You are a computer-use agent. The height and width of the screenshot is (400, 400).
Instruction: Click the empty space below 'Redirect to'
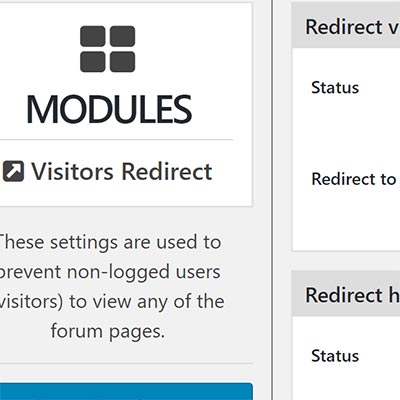[346, 220]
